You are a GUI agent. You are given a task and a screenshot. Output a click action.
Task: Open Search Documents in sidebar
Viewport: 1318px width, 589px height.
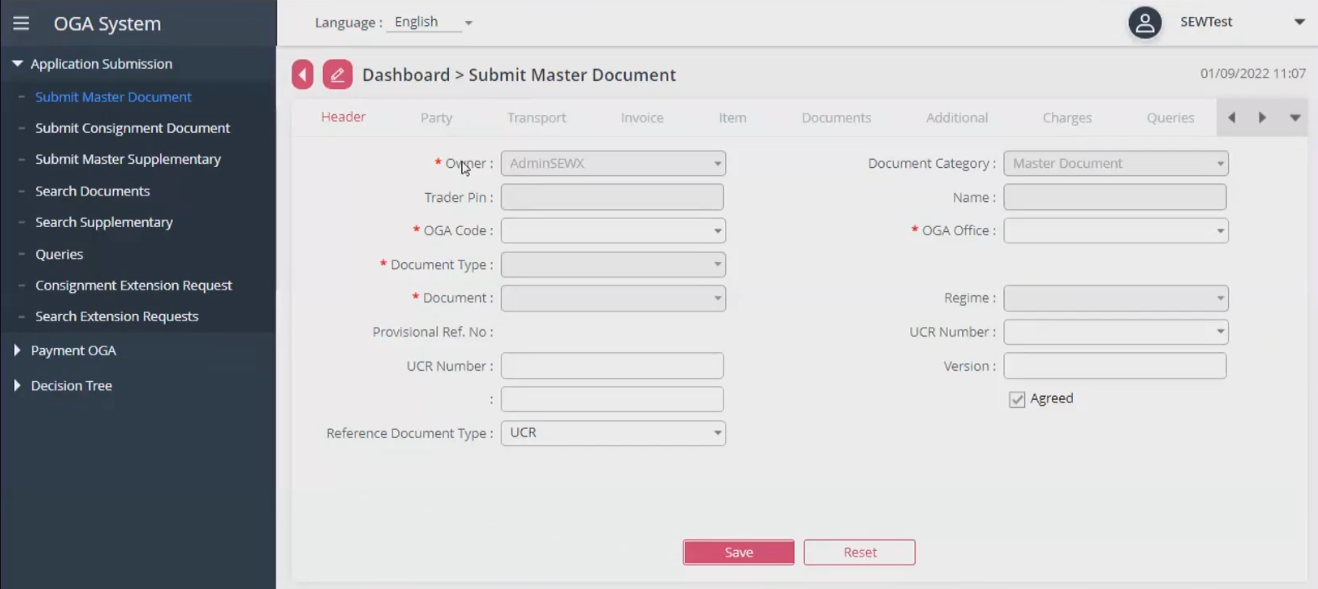(x=92, y=191)
